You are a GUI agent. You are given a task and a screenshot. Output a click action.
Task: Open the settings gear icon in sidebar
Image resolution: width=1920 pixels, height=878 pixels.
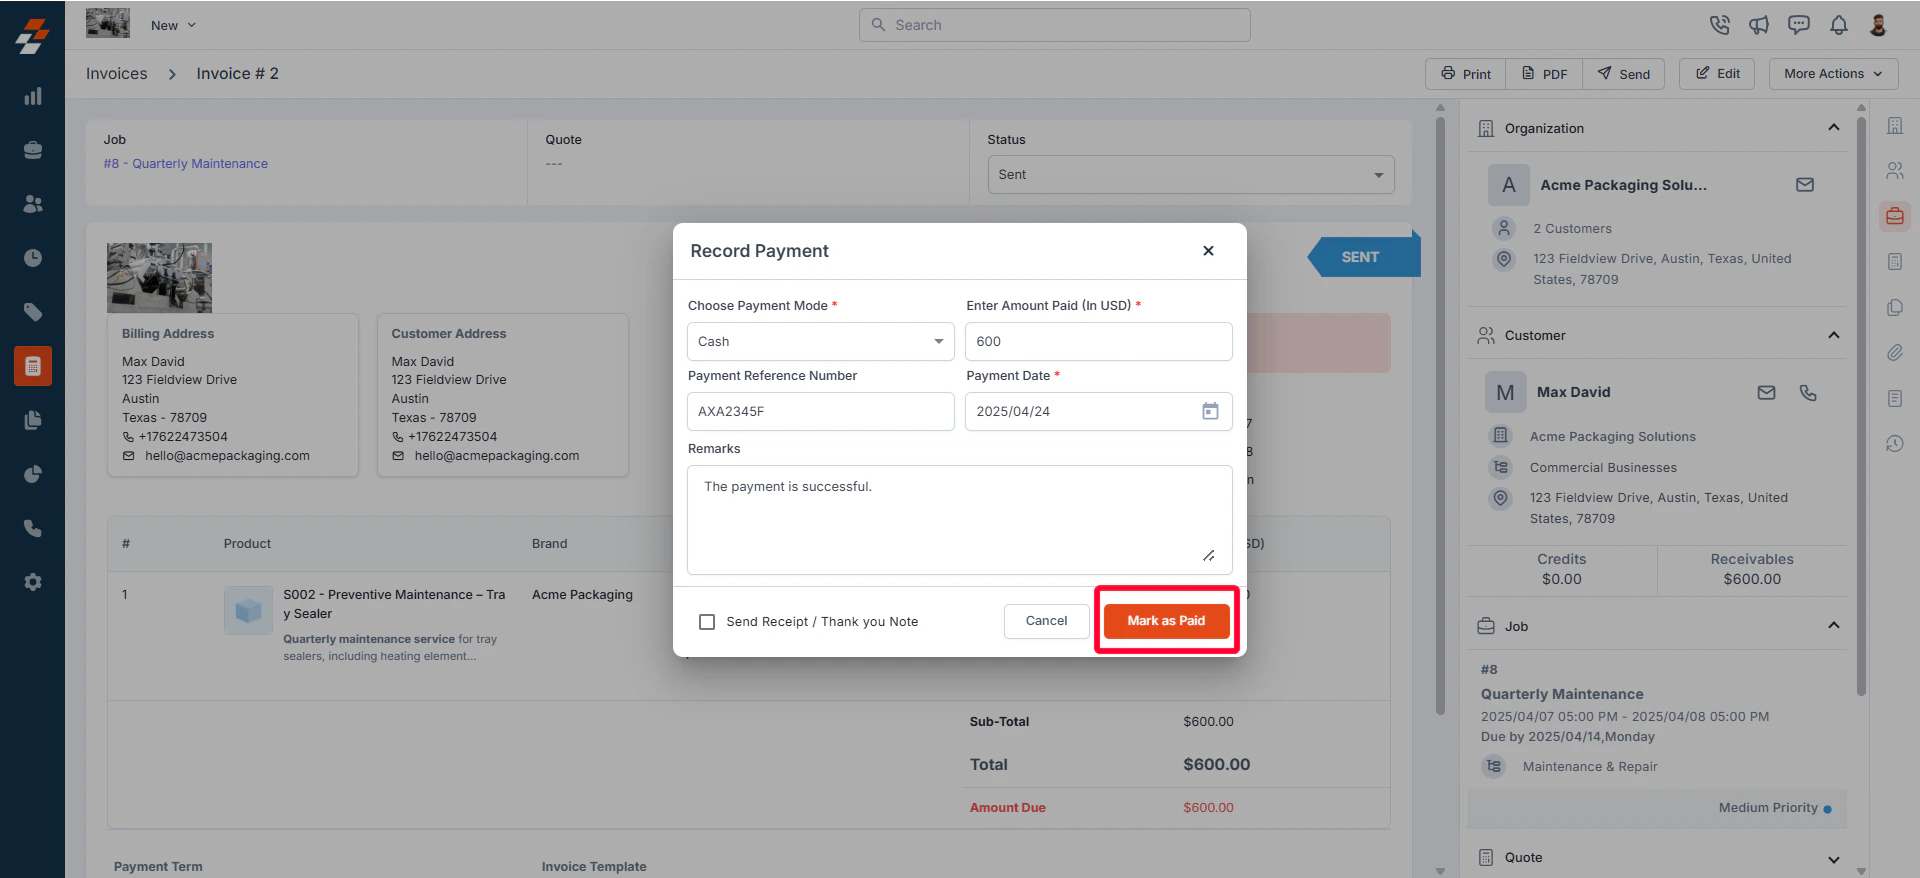33,582
